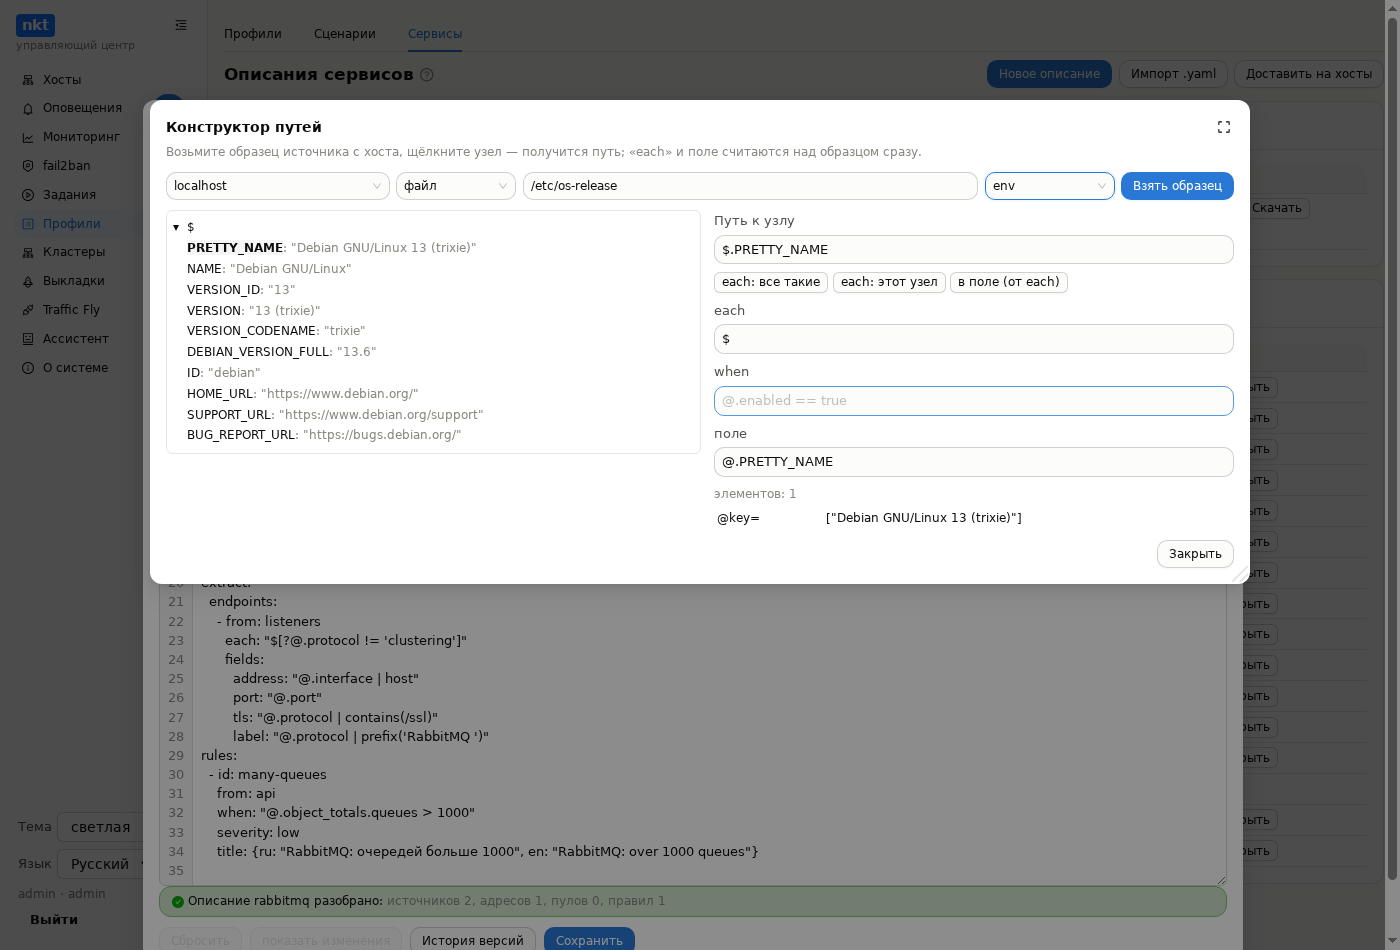Switch to the Профили tab

pos(253,34)
